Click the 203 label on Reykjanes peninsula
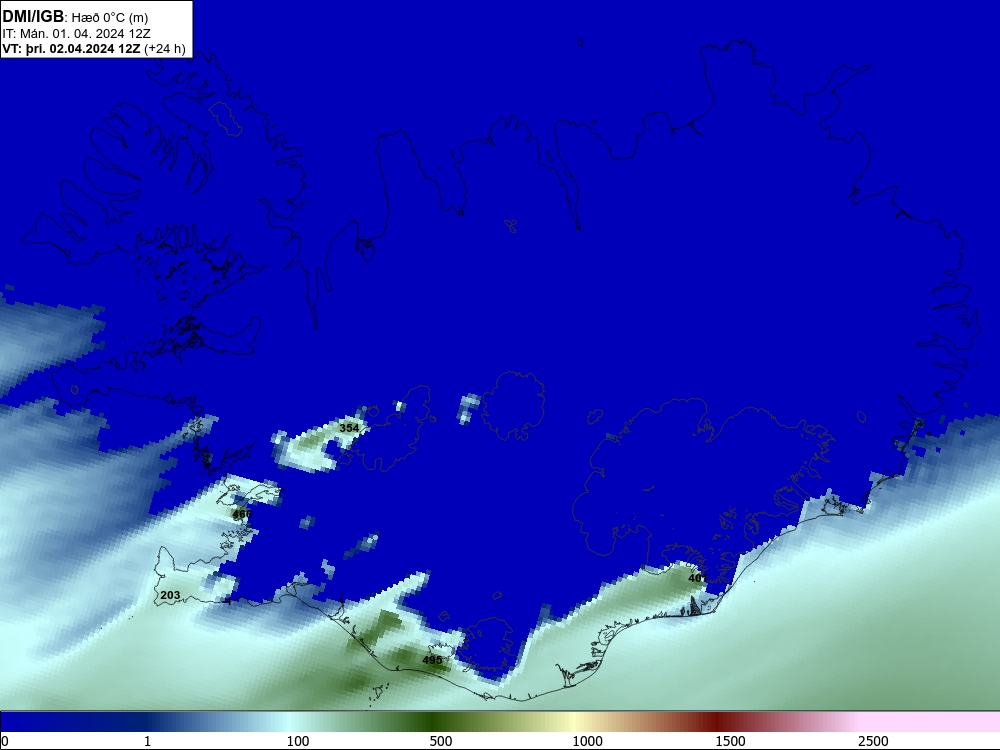Viewport: 1000px width, 750px height. [x=170, y=595]
